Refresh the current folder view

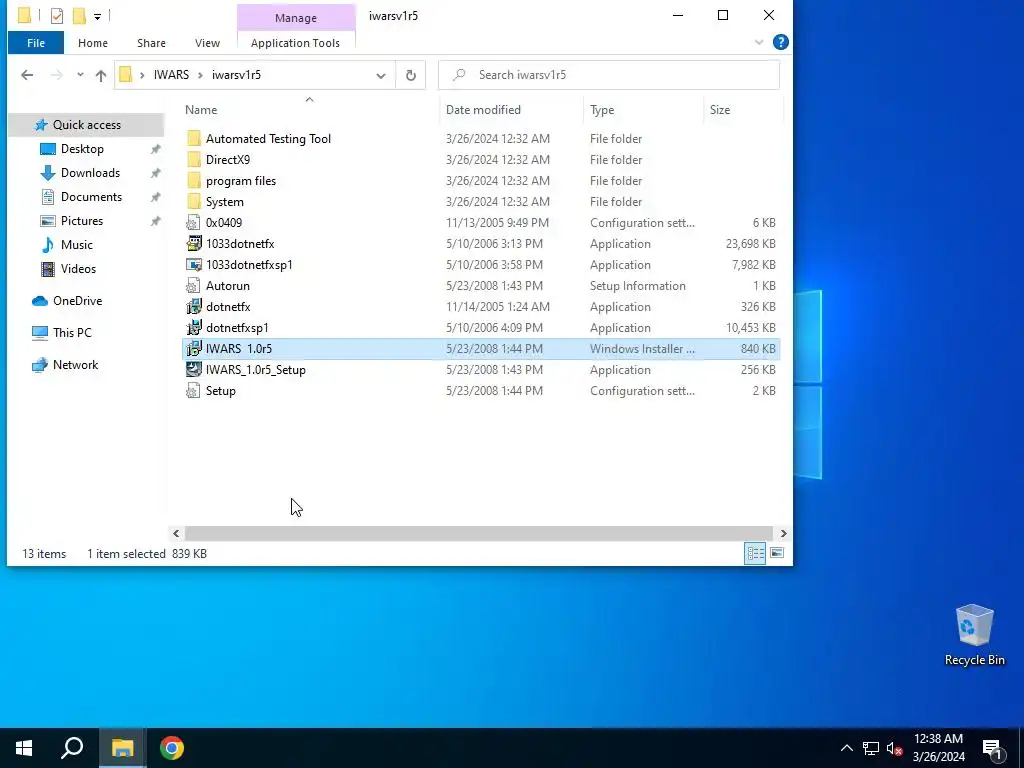(x=411, y=75)
